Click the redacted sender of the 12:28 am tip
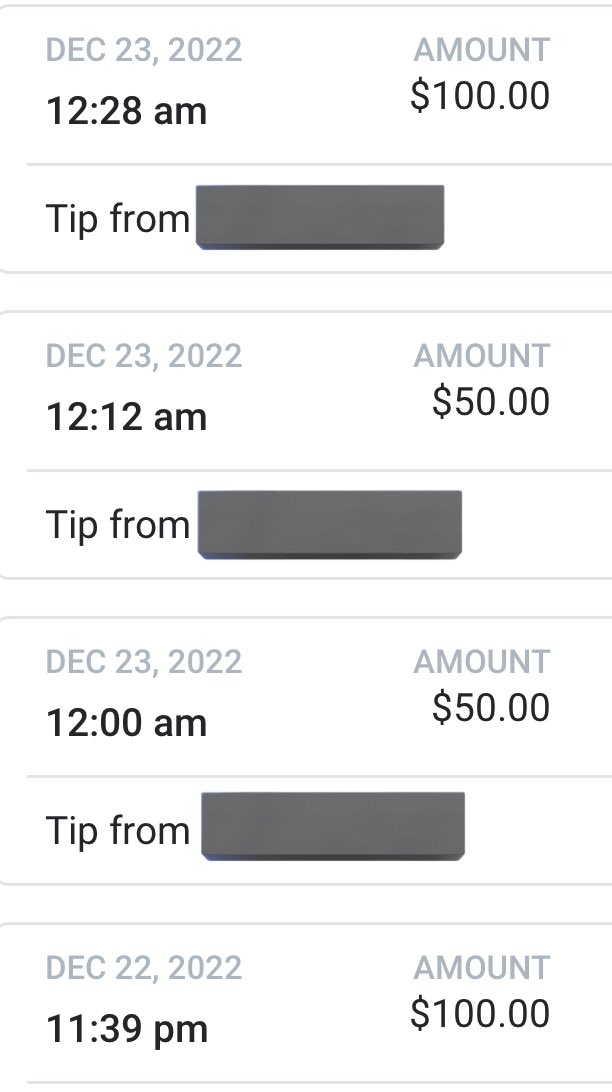Viewport: 612px width, 1092px height. [x=320, y=217]
